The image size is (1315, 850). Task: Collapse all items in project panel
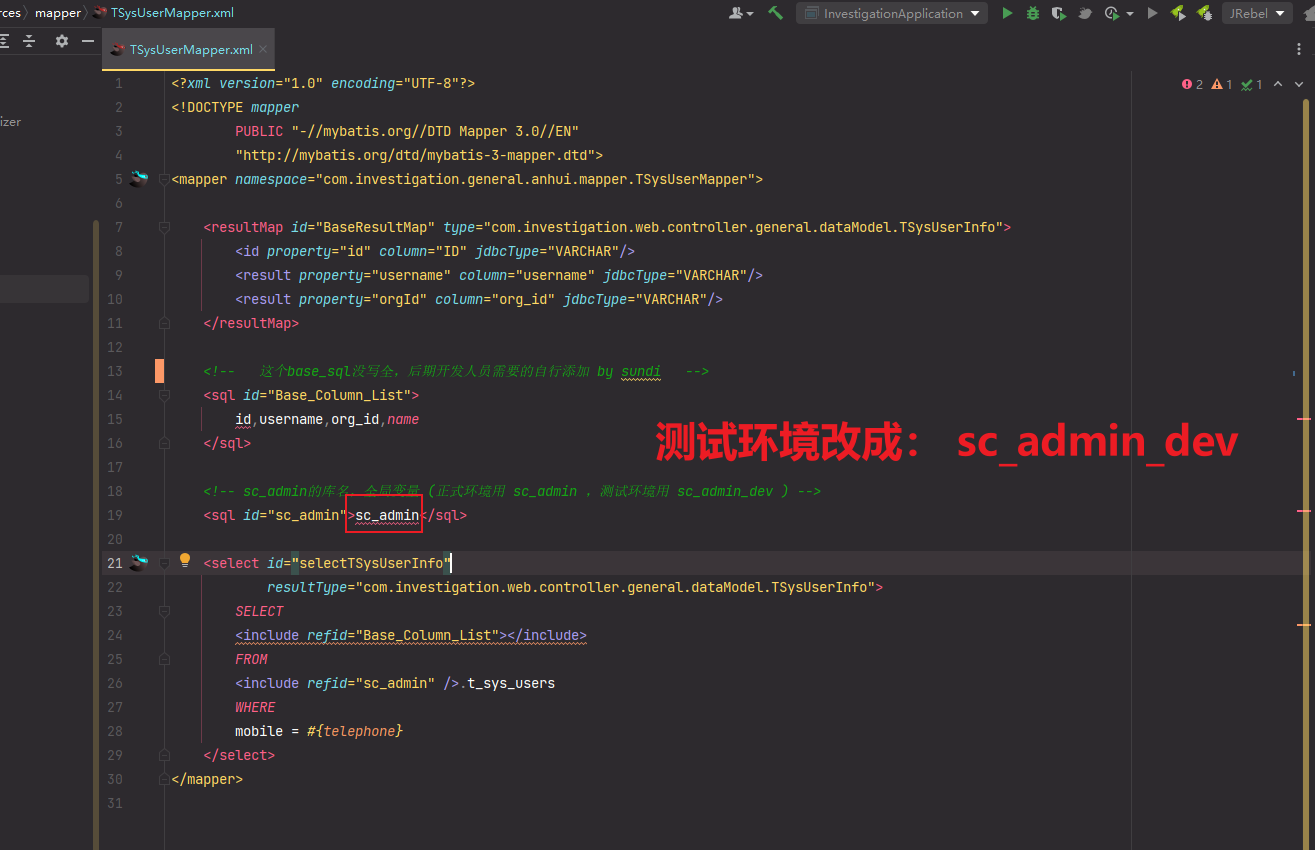click(30, 41)
